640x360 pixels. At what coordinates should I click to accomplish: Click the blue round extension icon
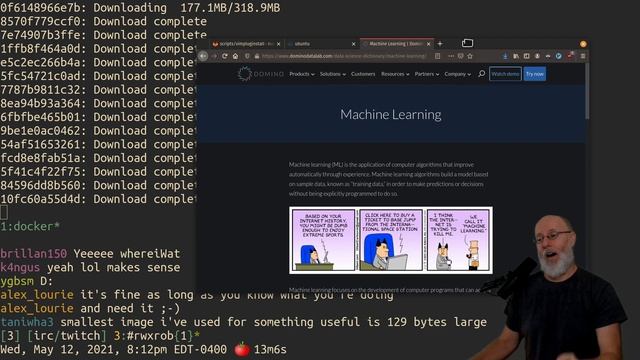pyautogui.click(x=559, y=56)
